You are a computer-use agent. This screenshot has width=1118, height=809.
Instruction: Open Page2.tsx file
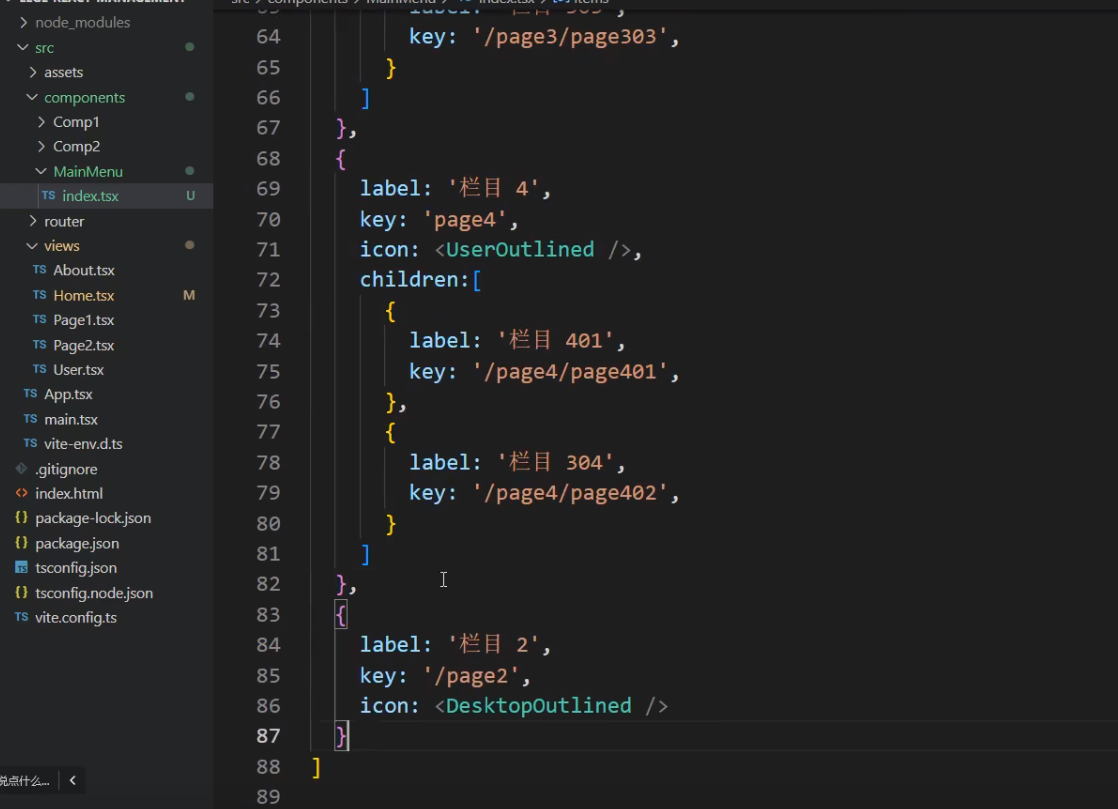coord(83,345)
